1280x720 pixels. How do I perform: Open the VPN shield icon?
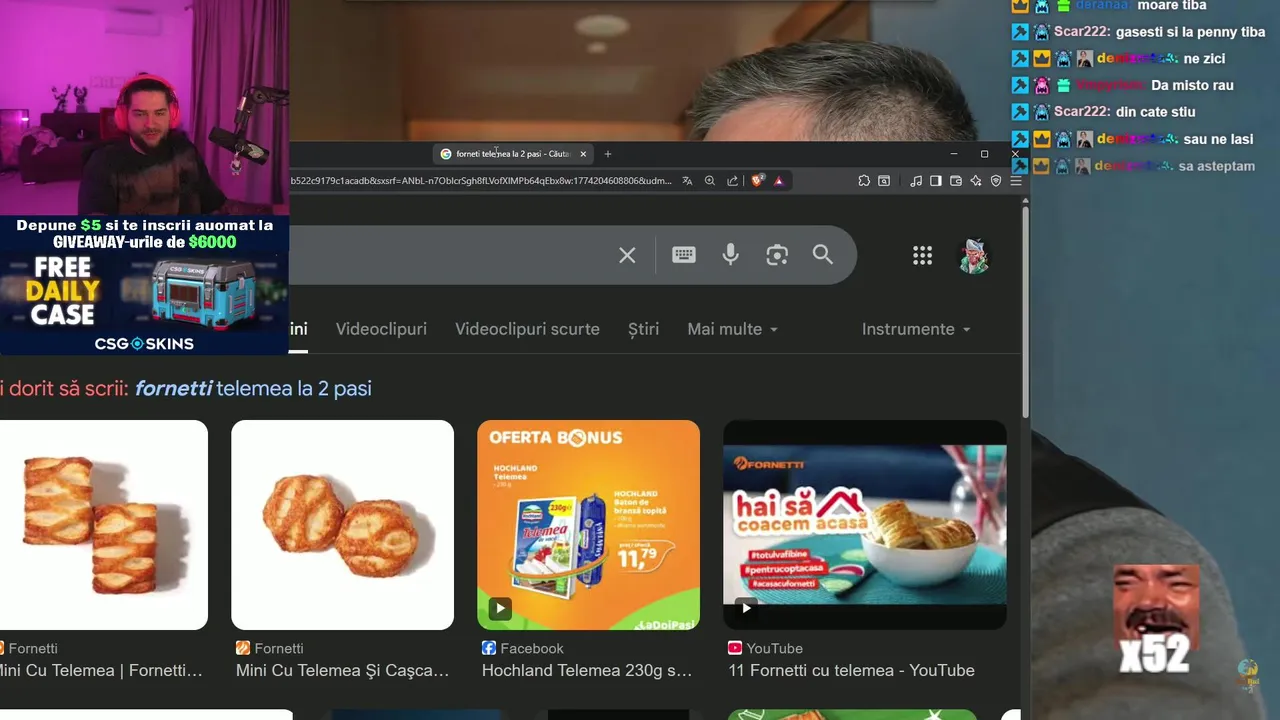(996, 181)
